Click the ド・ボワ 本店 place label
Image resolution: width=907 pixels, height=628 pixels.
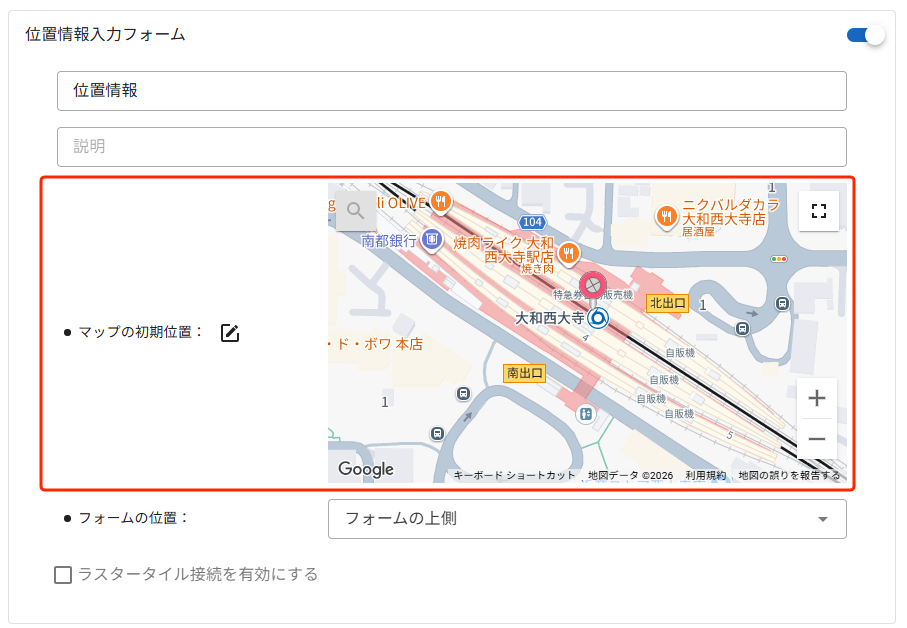[x=376, y=344]
